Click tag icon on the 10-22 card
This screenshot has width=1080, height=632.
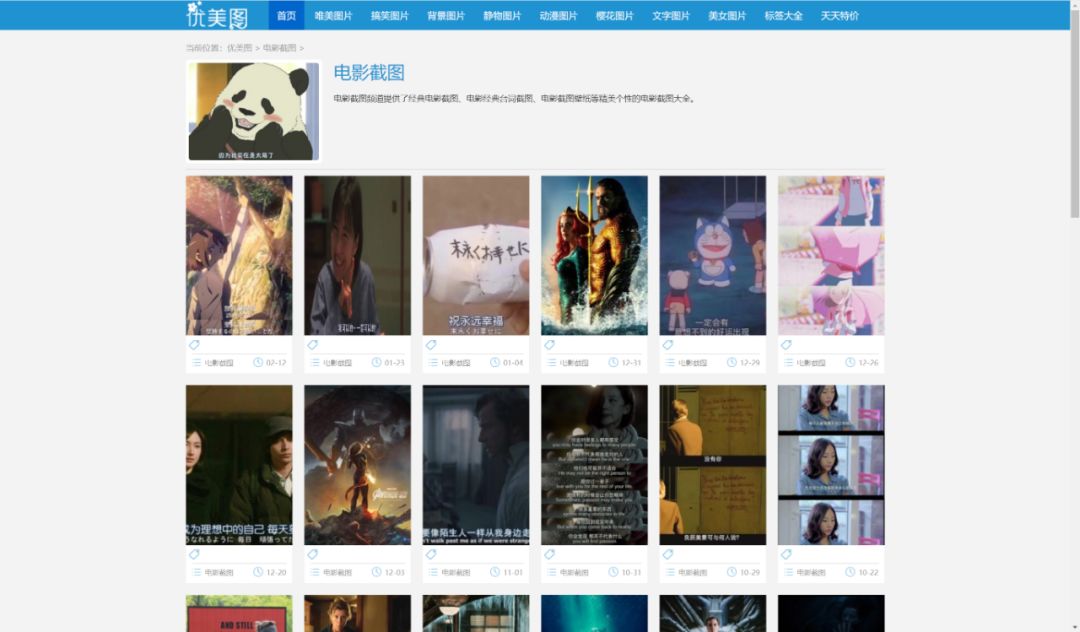tap(787, 554)
